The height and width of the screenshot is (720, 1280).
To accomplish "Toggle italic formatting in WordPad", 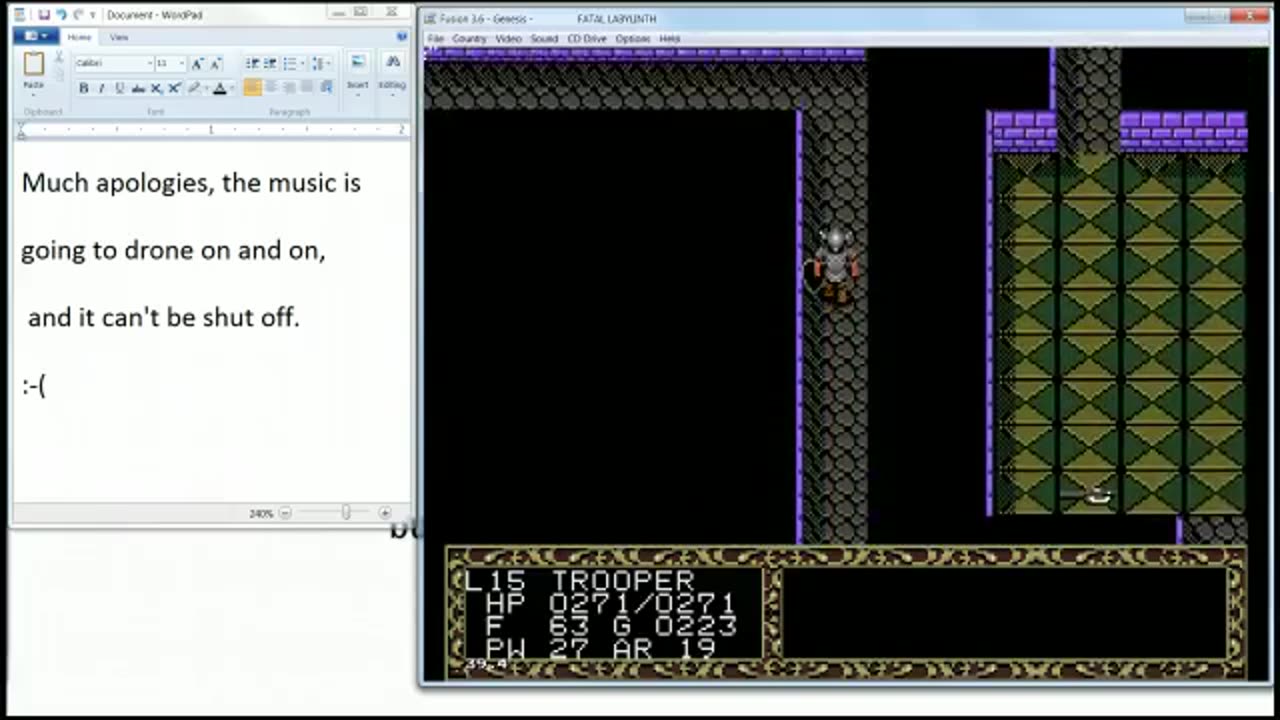I will pyautogui.click(x=102, y=88).
